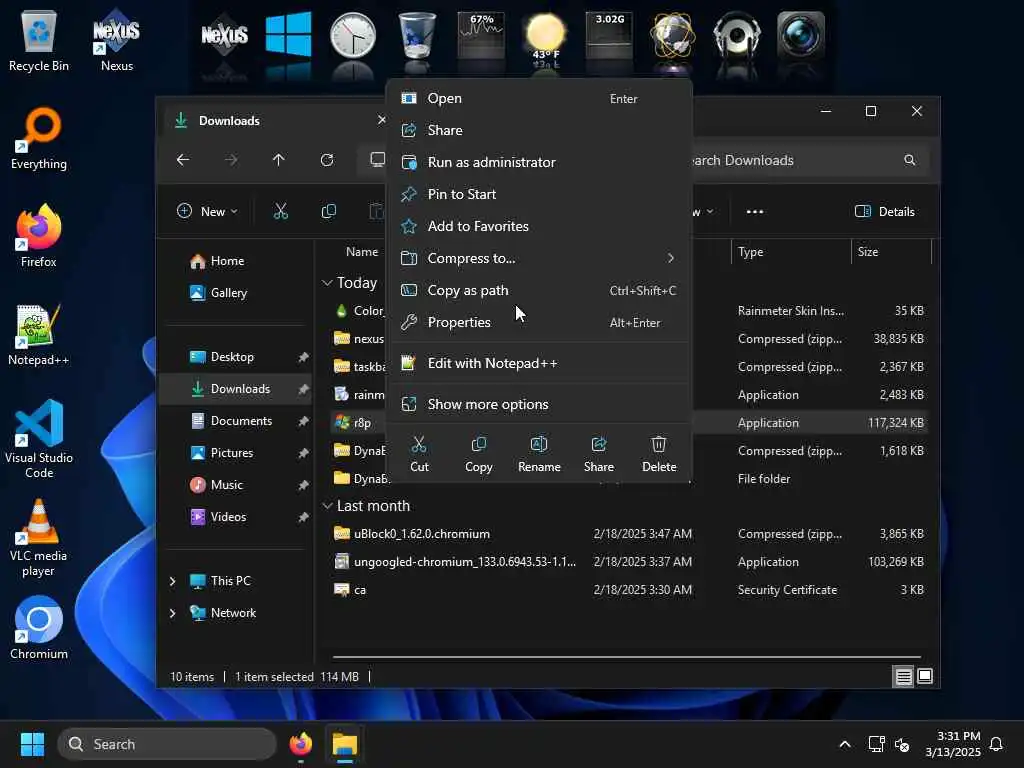The image size is (1024, 768).
Task: Click Show more options
Action: pos(539,404)
